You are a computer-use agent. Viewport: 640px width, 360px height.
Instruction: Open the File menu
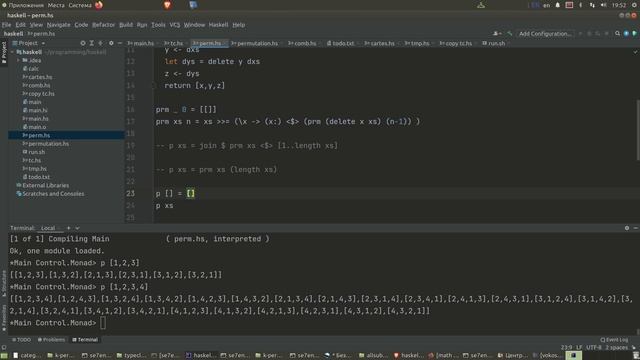pyautogui.click(x=6, y=24)
